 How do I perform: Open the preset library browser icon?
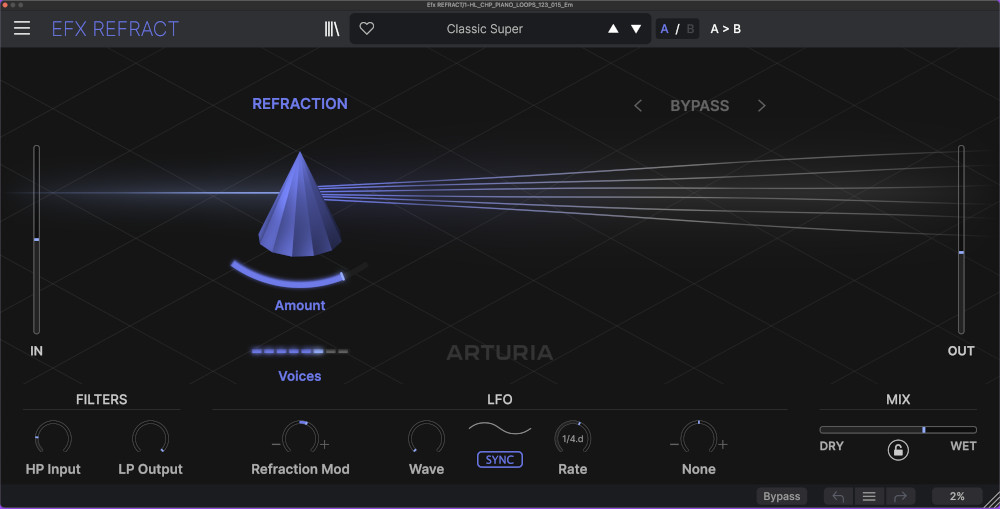click(x=332, y=29)
